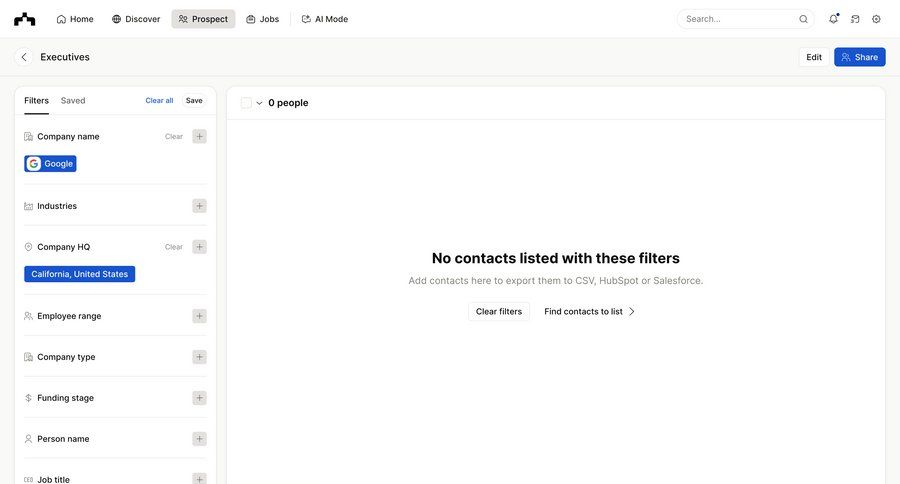
Task: Open the Jobs section
Action: (x=262, y=19)
